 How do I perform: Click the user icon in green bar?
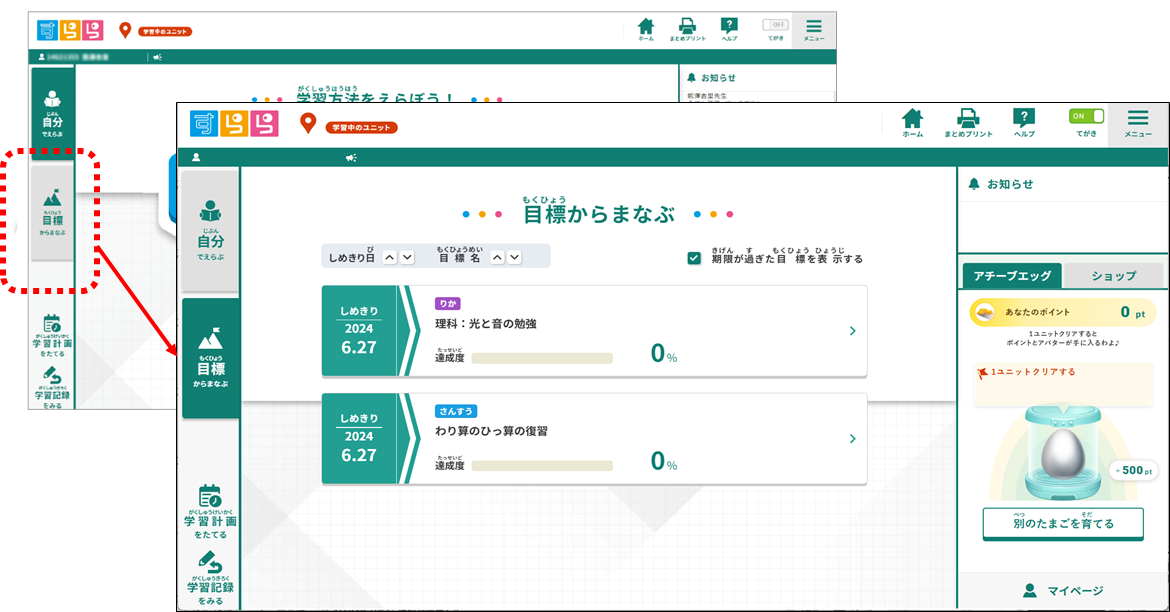tap(196, 157)
